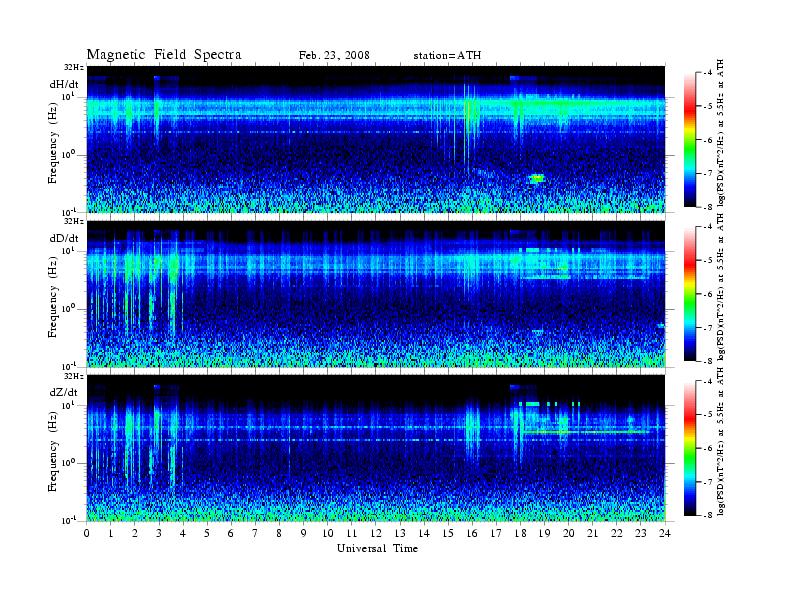
Task: Click the 'dH/dt' panel label
Action: pos(64,84)
